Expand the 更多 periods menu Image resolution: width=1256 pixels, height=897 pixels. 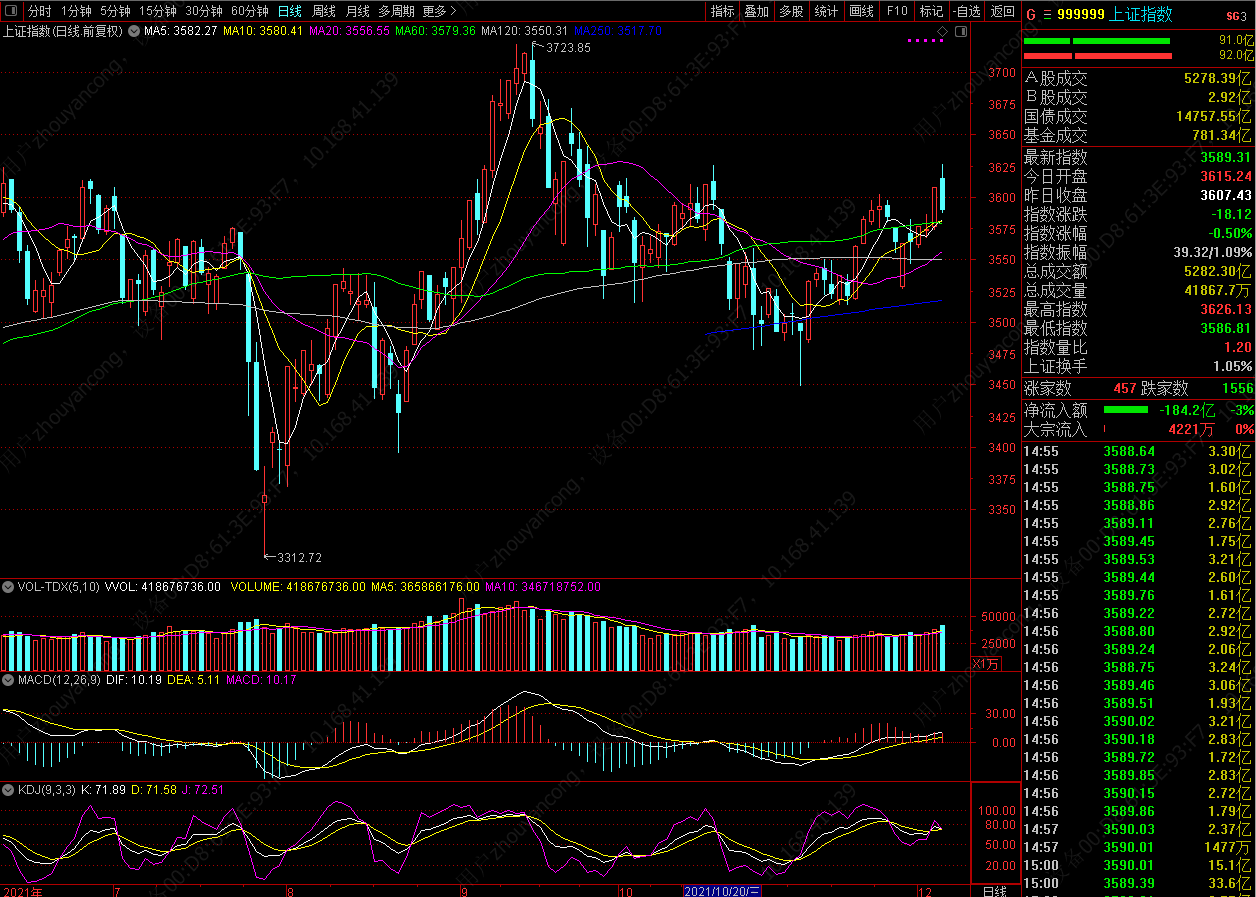click(439, 11)
